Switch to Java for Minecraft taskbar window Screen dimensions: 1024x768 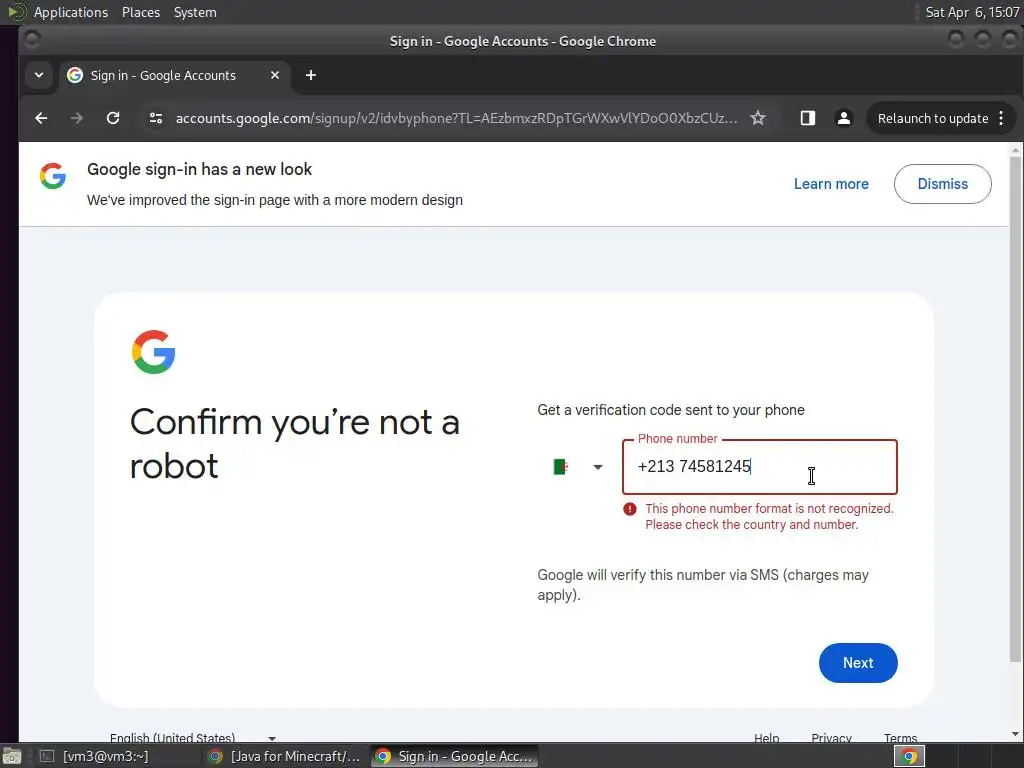(285, 756)
